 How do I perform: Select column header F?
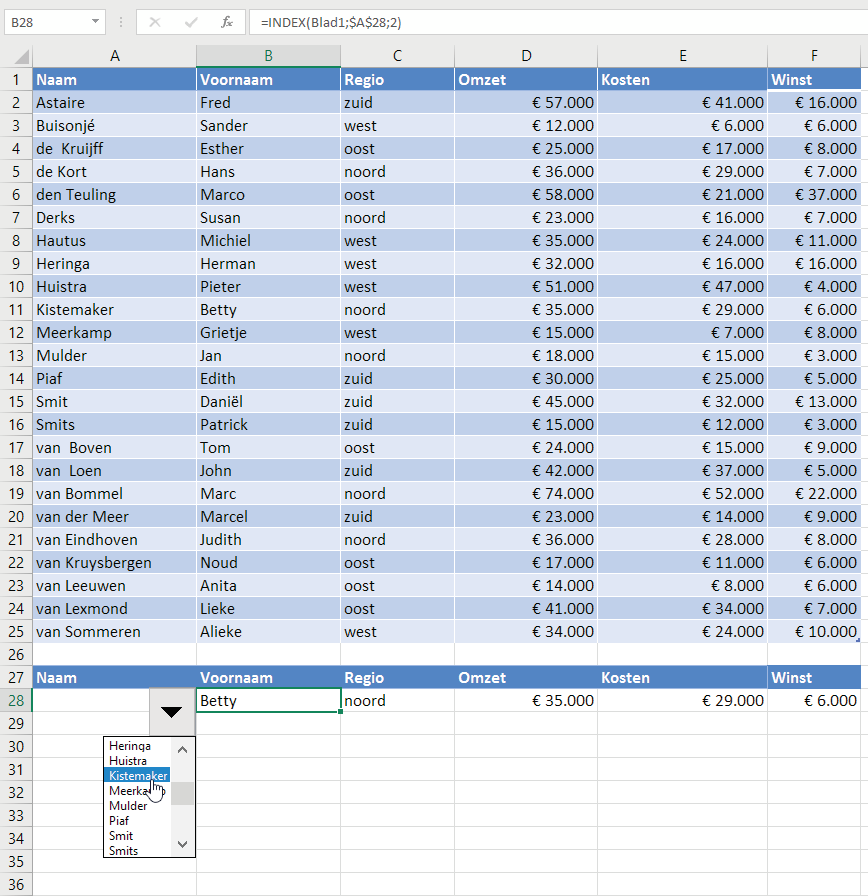(813, 56)
